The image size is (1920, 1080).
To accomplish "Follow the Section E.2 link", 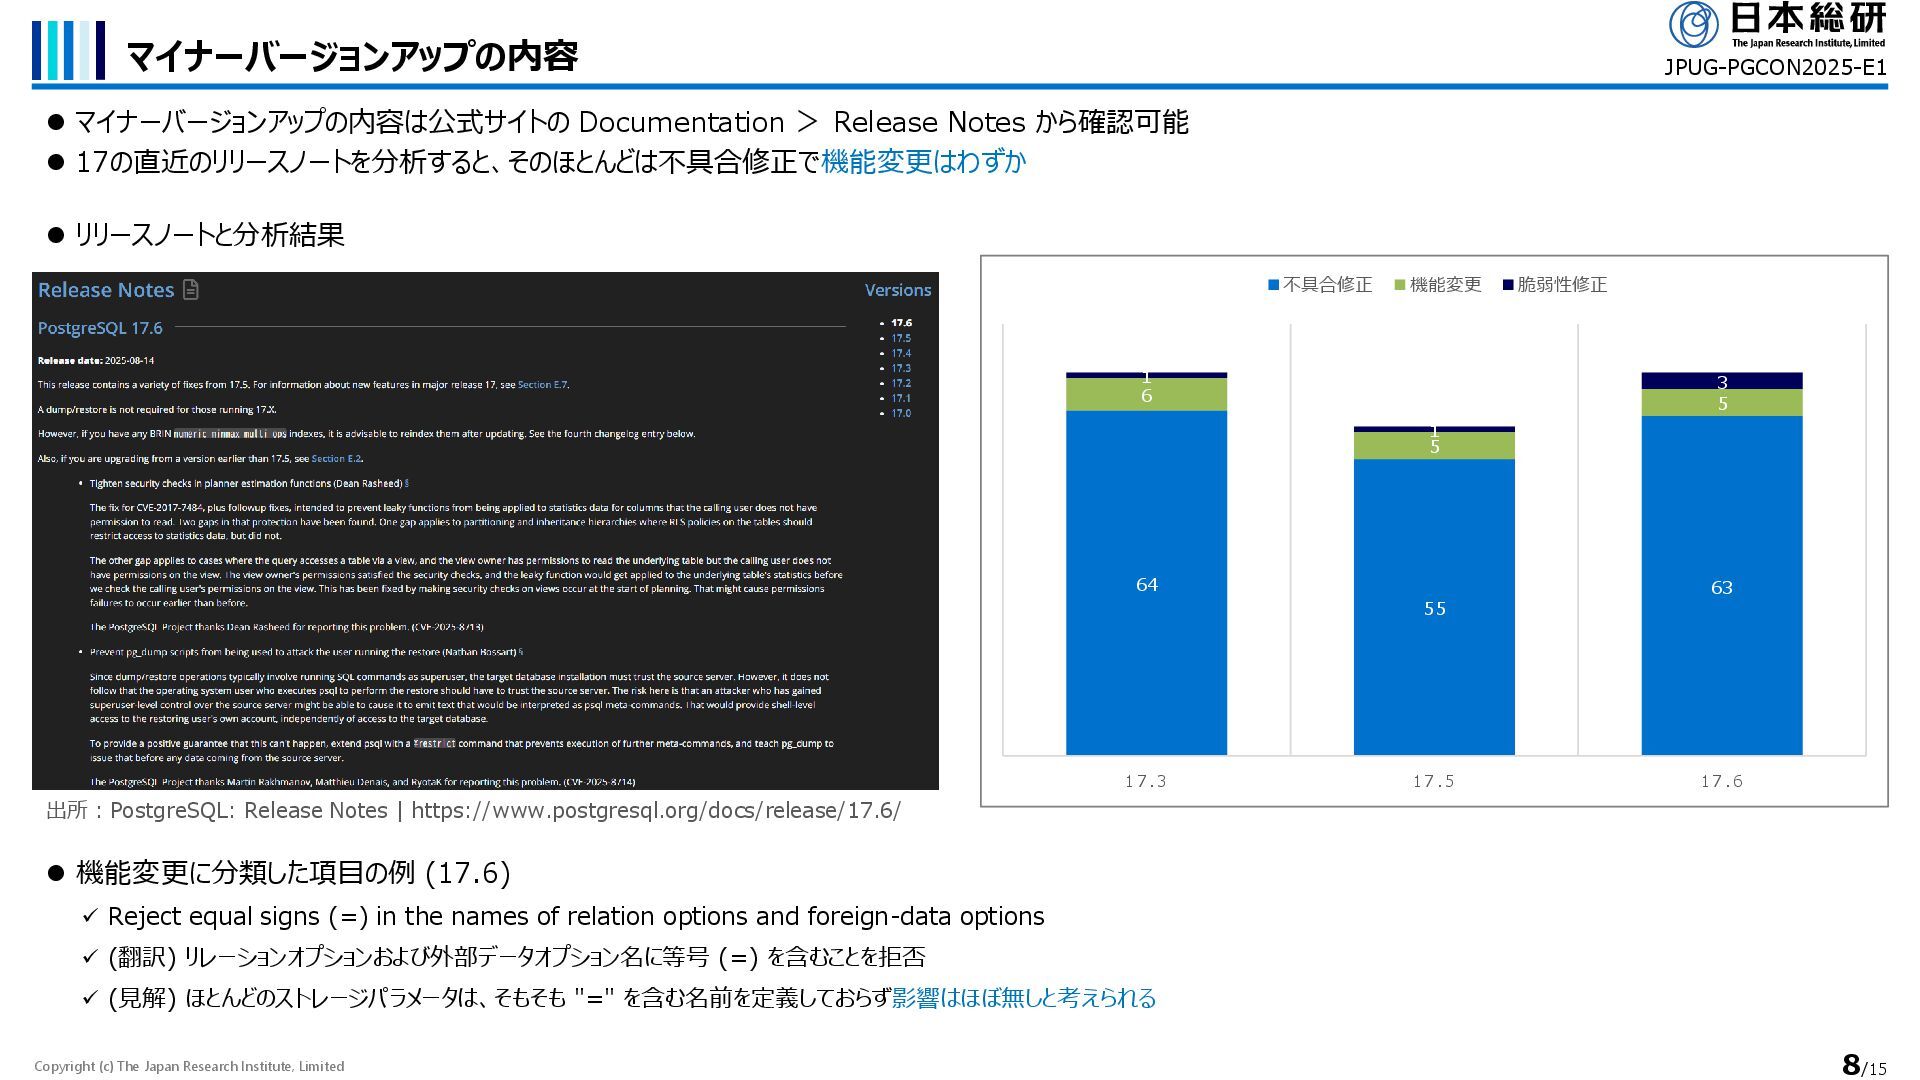I will pos(336,459).
